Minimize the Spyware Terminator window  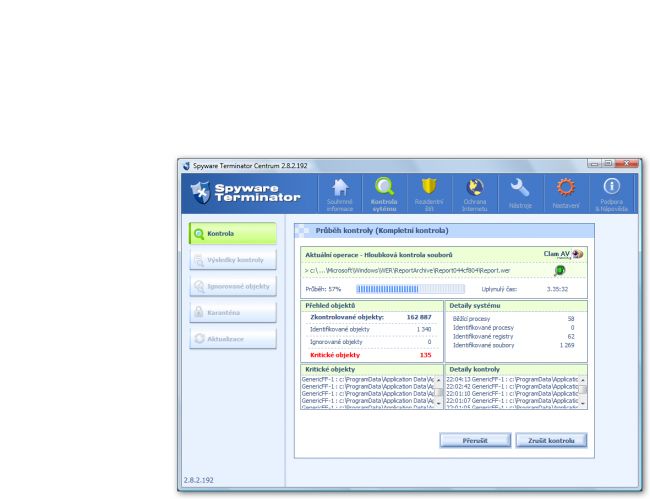(594, 163)
